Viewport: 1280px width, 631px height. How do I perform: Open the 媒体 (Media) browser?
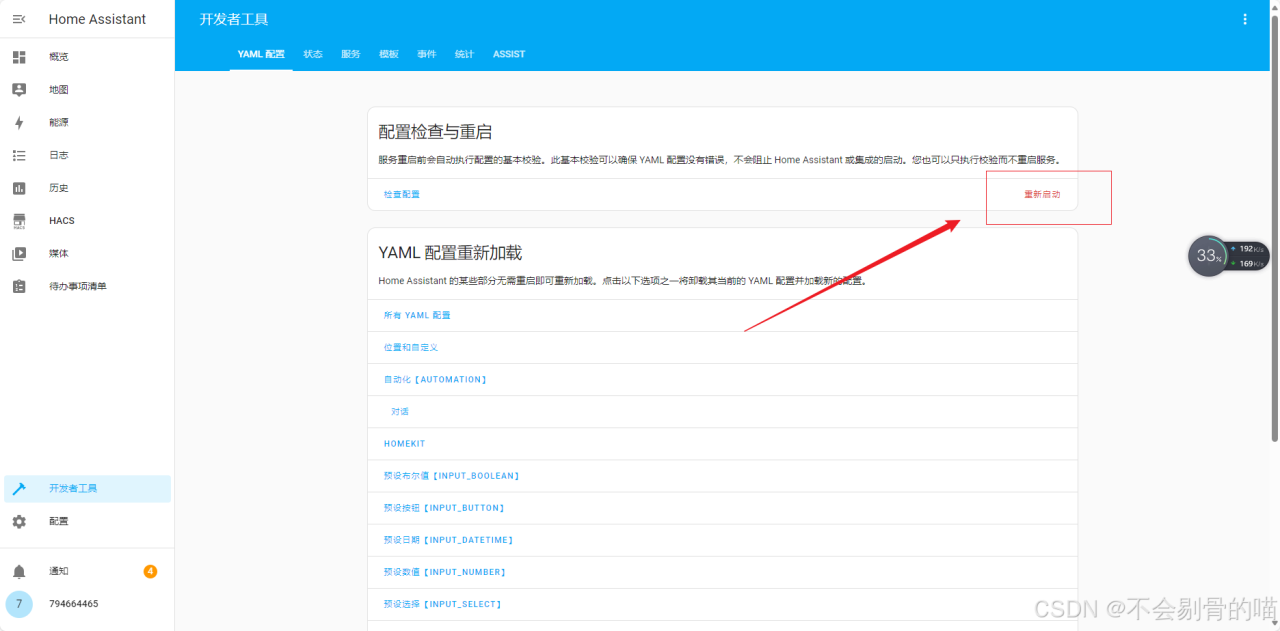58,253
